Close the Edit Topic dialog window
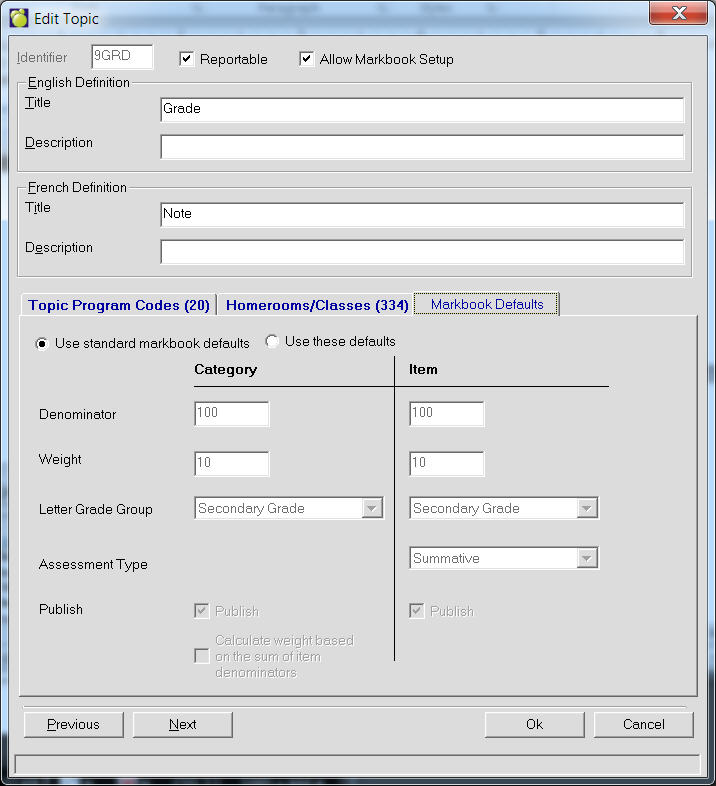 (x=680, y=15)
